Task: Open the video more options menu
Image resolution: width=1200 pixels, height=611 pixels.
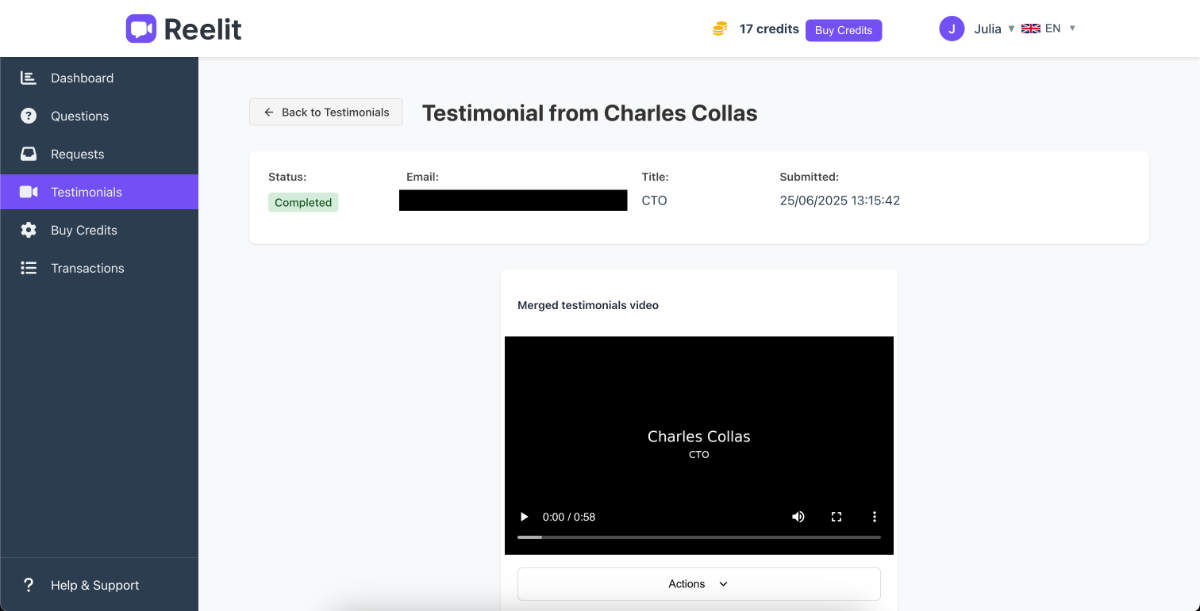Action: pos(874,517)
